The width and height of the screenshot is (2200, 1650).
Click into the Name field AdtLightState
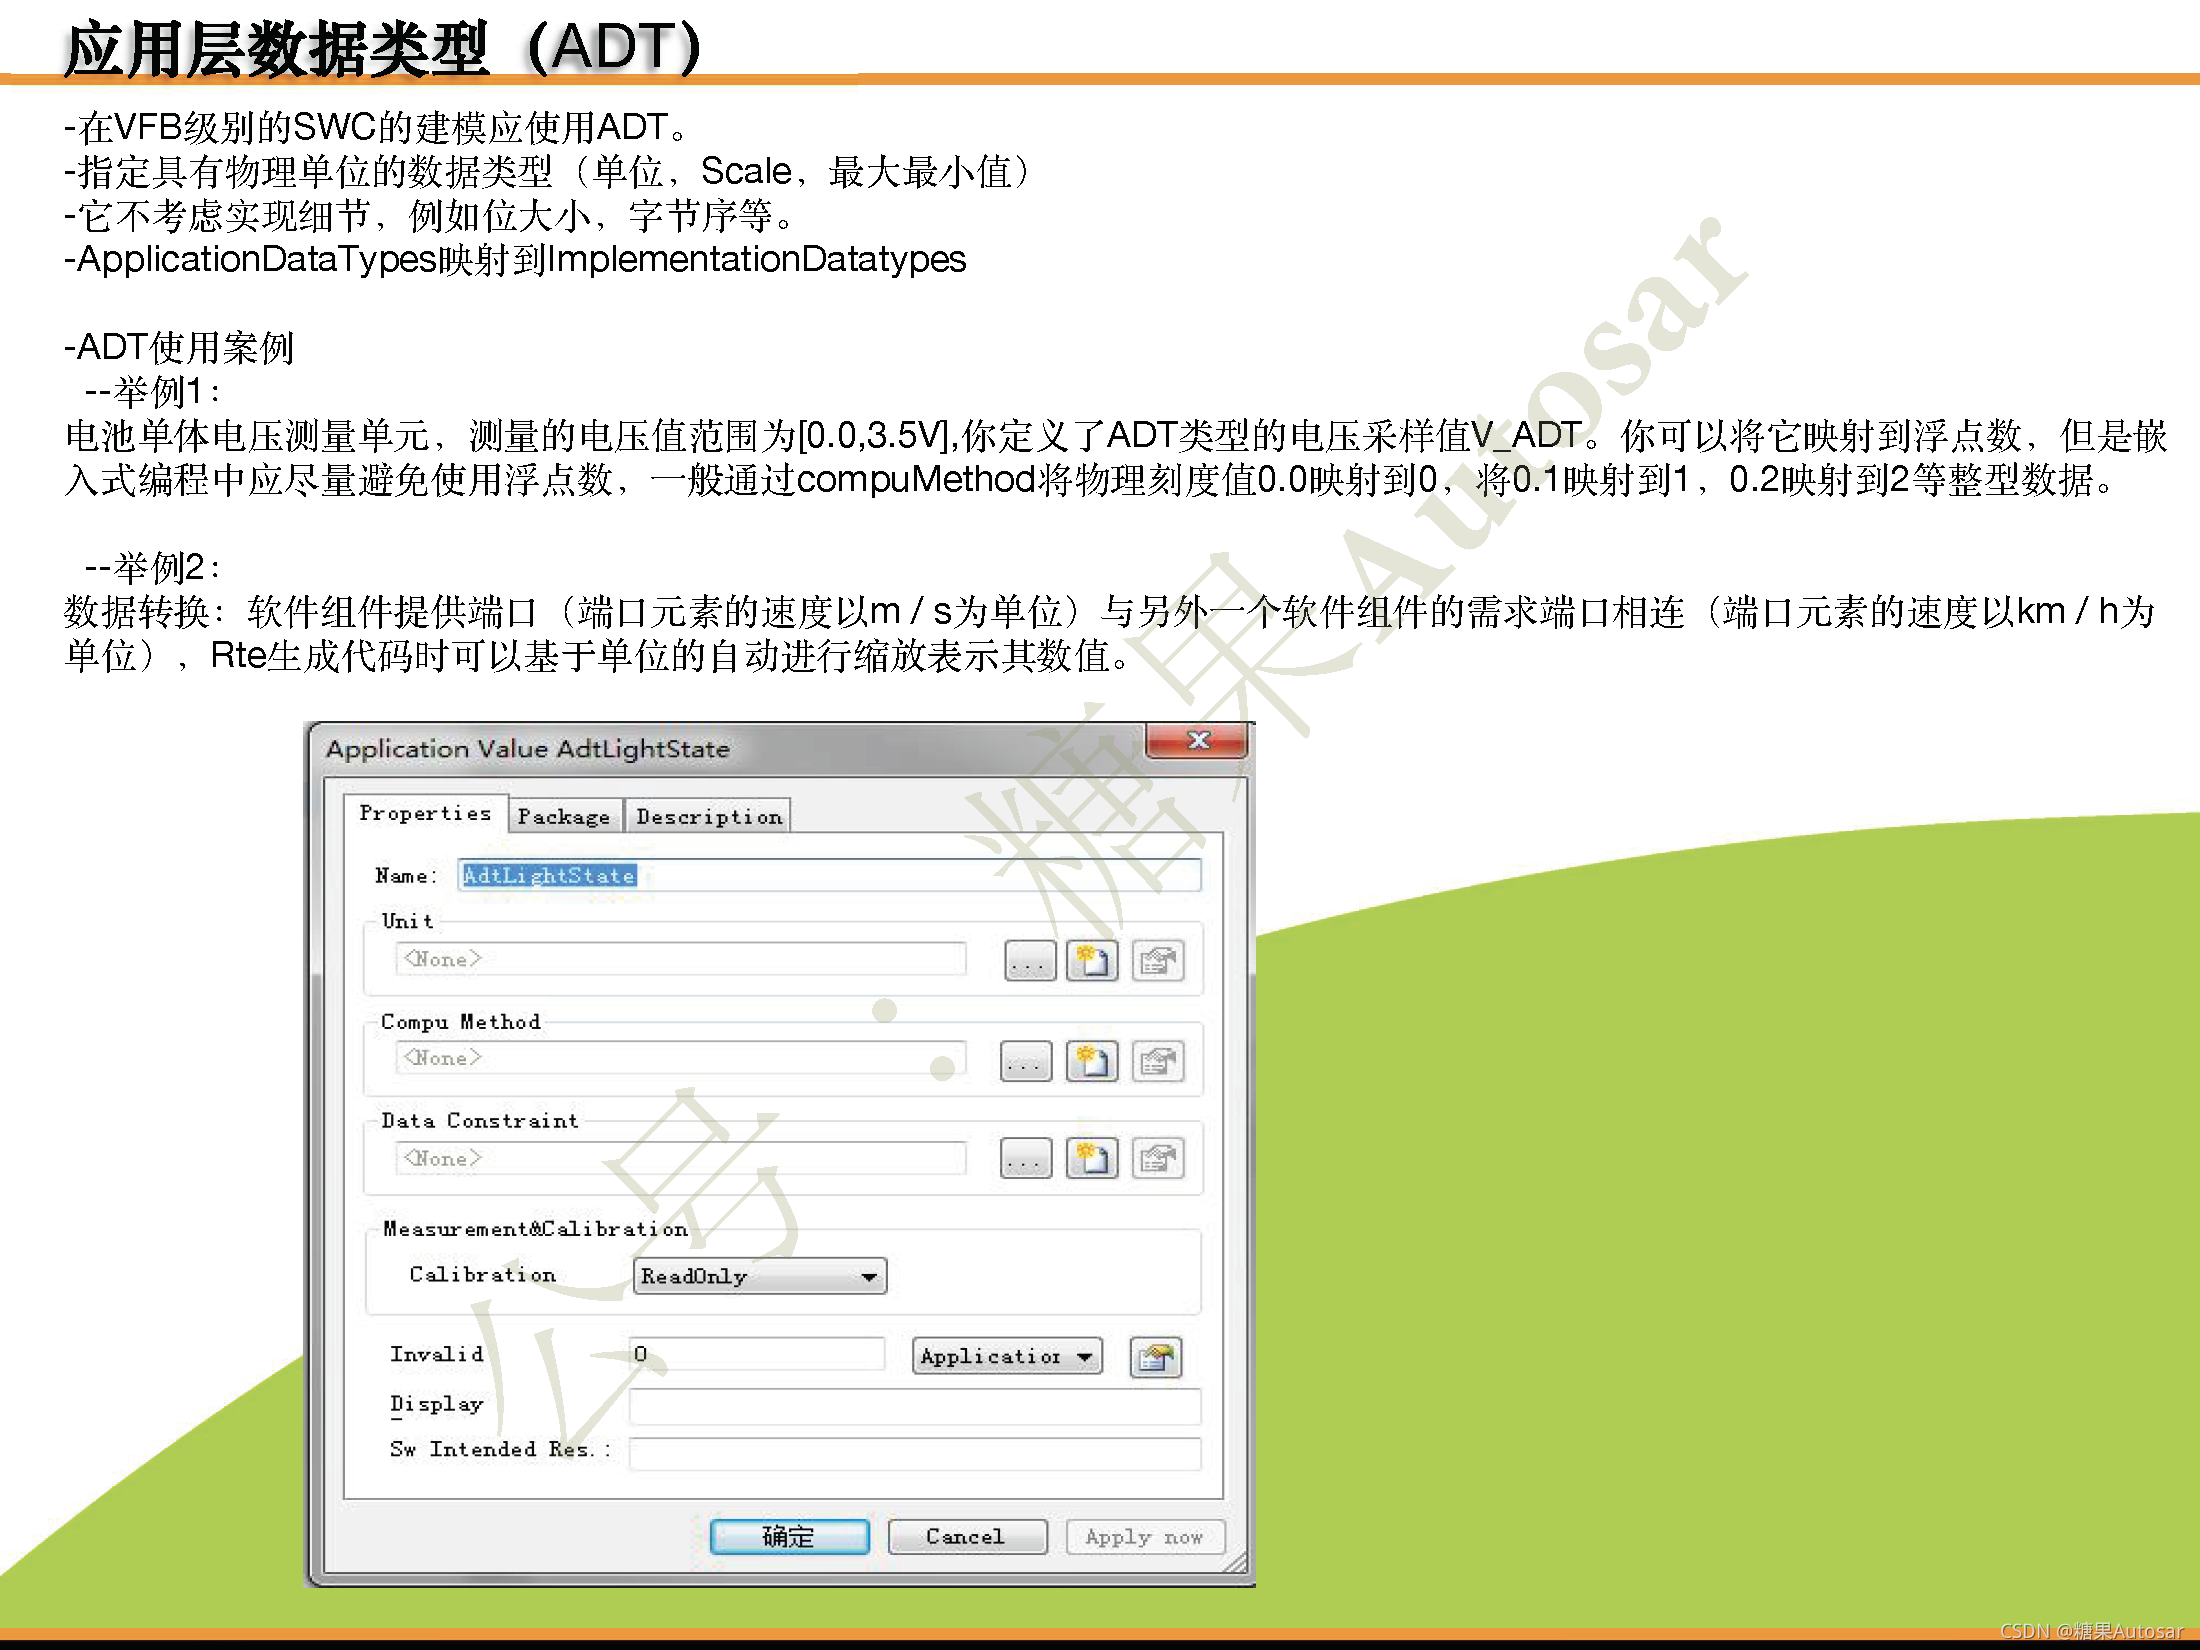[x=828, y=875]
